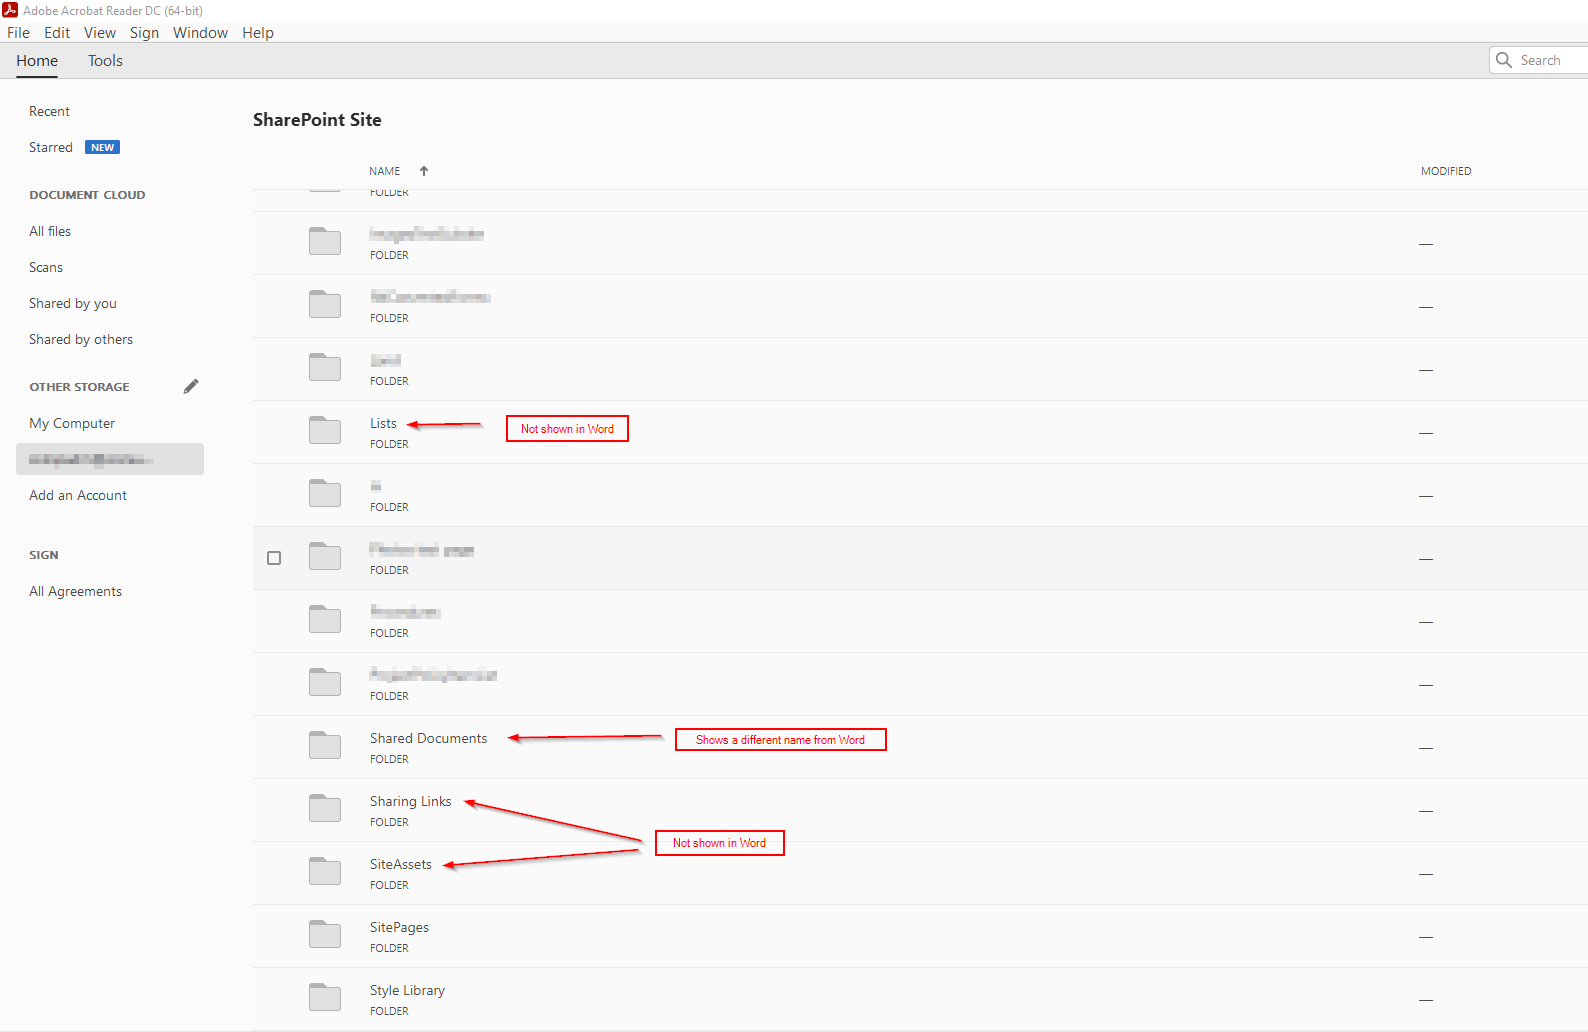The width and height of the screenshot is (1588, 1032).
Task: Open Shared by others
Action: [81, 339]
